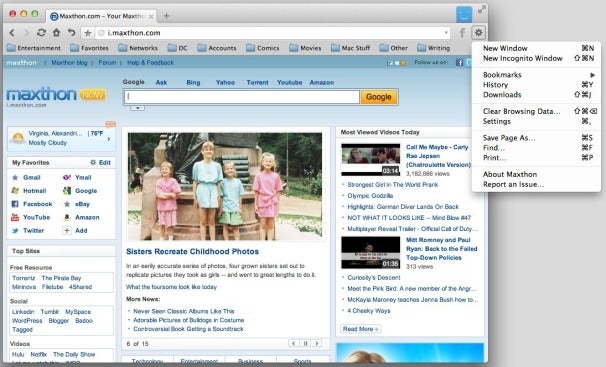Open Sisters Recreate Childhood Photos headline

click(192, 251)
